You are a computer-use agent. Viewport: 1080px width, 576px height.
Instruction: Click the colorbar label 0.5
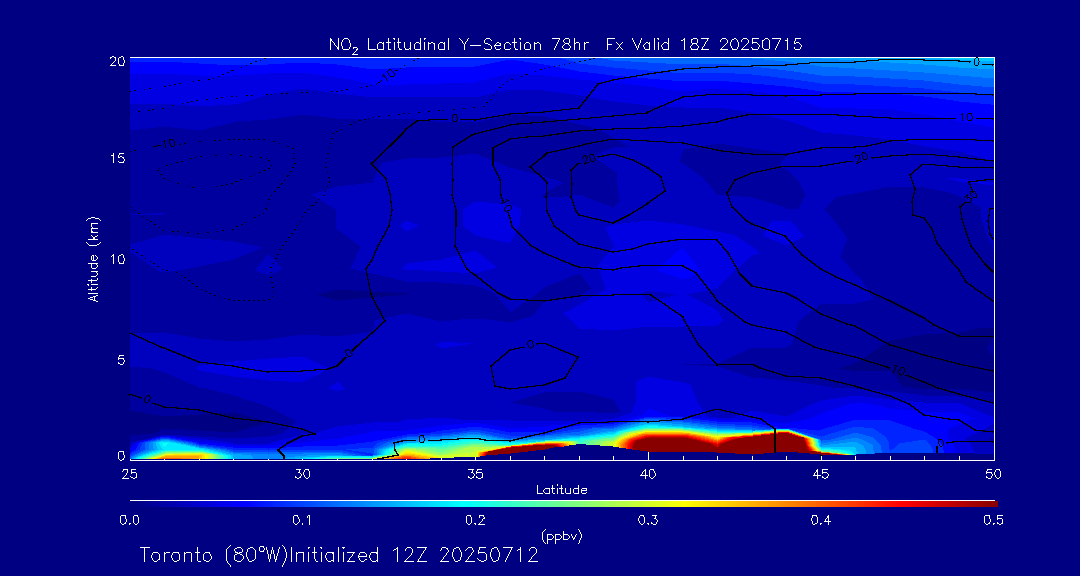[x=993, y=520]
